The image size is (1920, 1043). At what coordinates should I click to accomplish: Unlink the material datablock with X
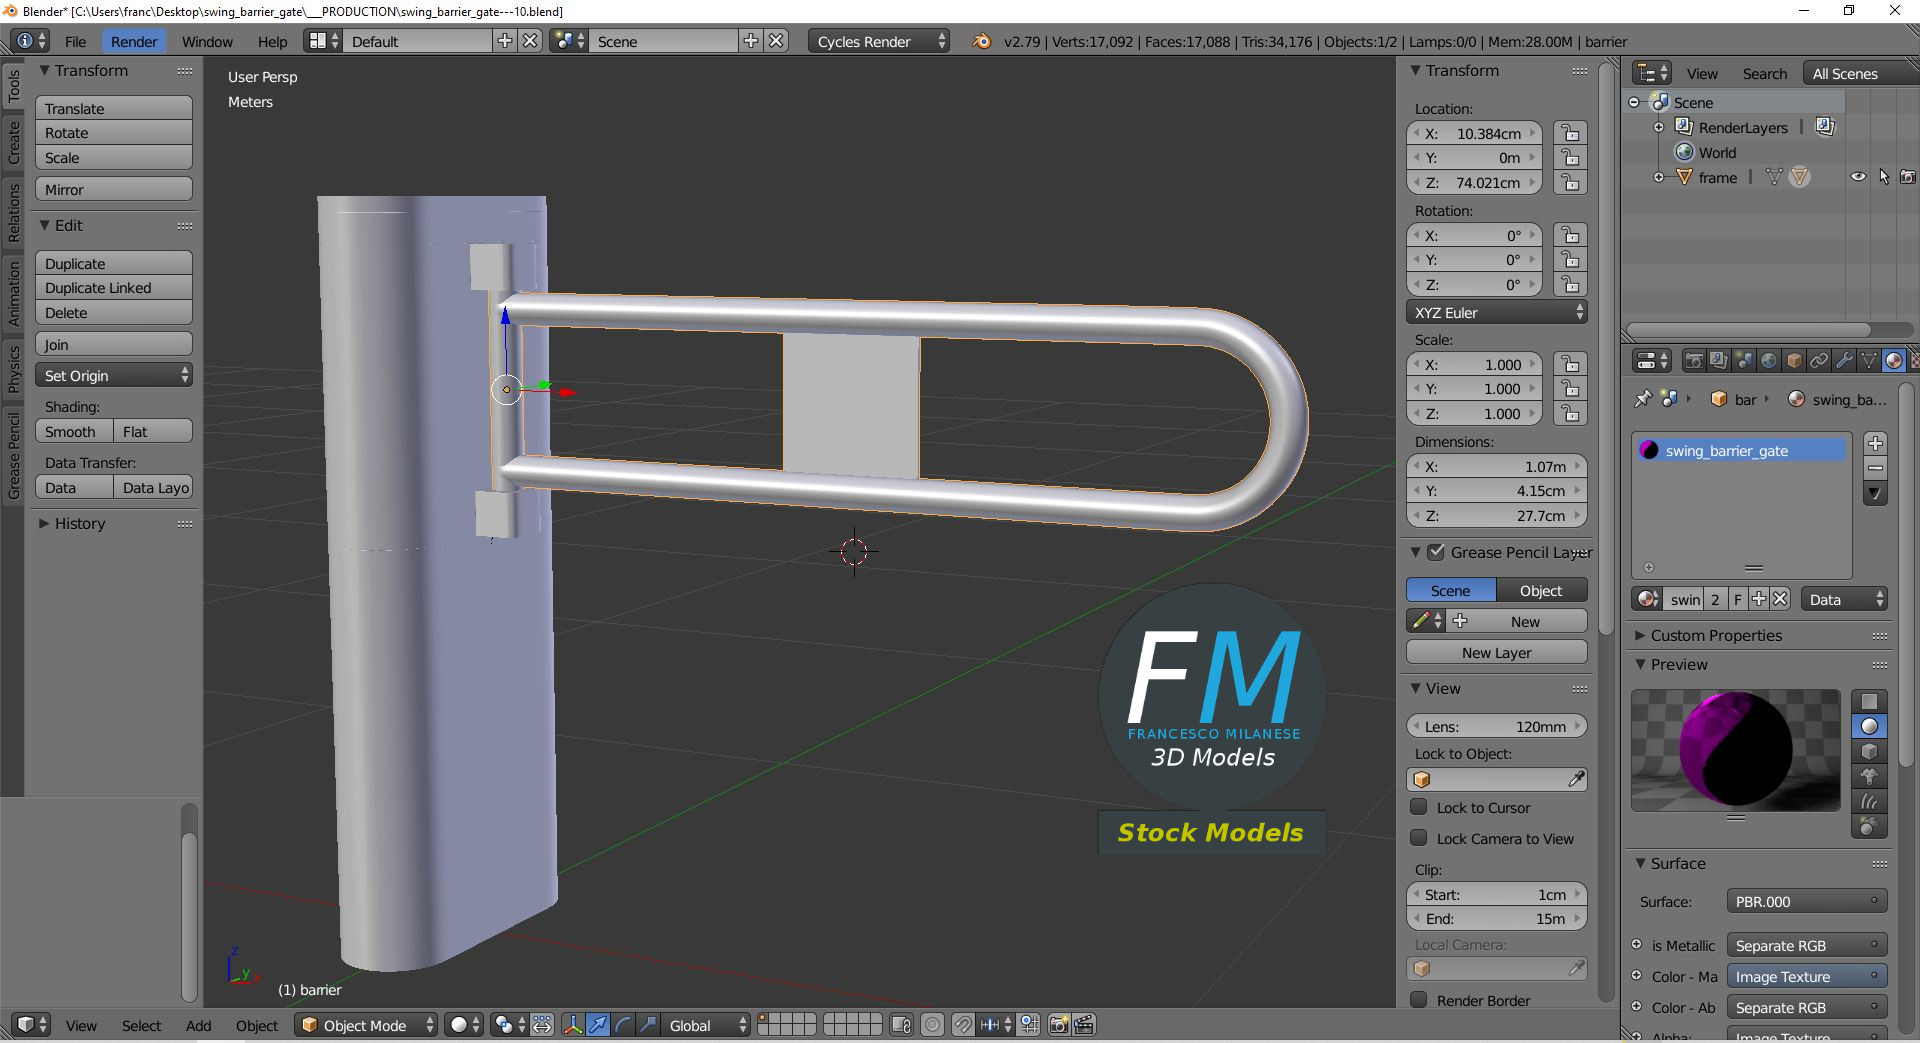pos(1780,599)
